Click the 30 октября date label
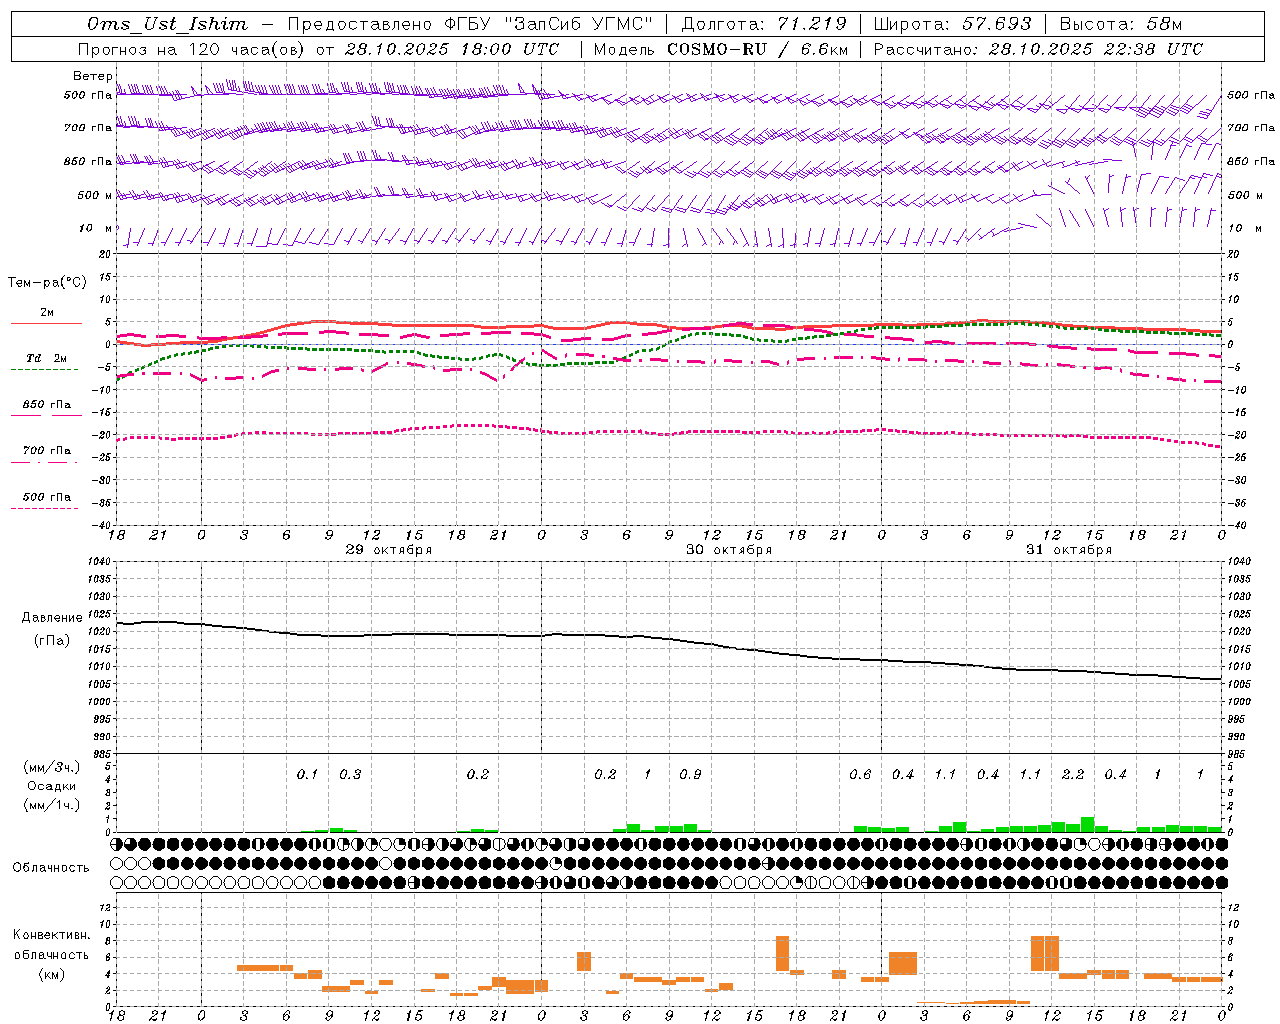The image size is (1280, 1024). (728, 549)
